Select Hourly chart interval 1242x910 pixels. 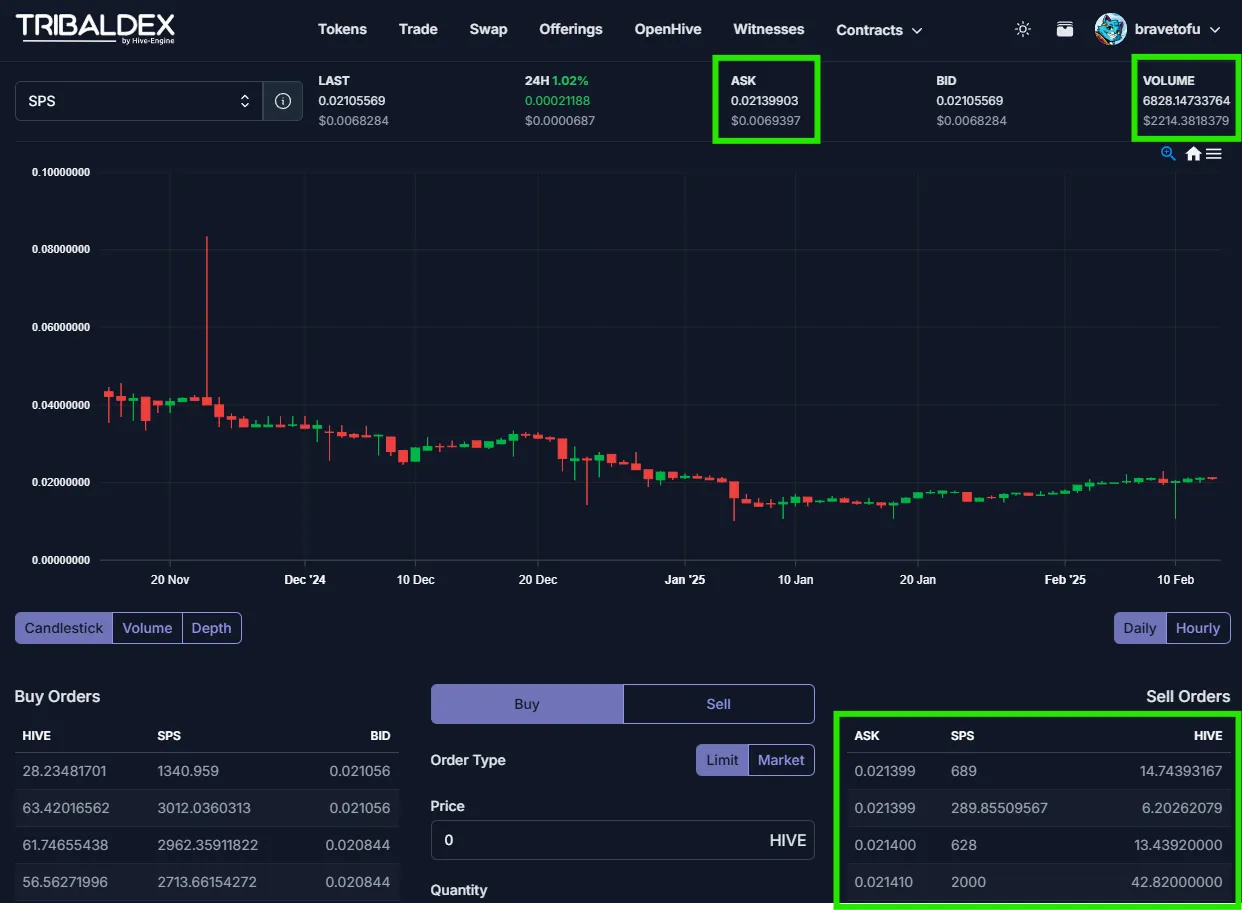point(1198,628)
